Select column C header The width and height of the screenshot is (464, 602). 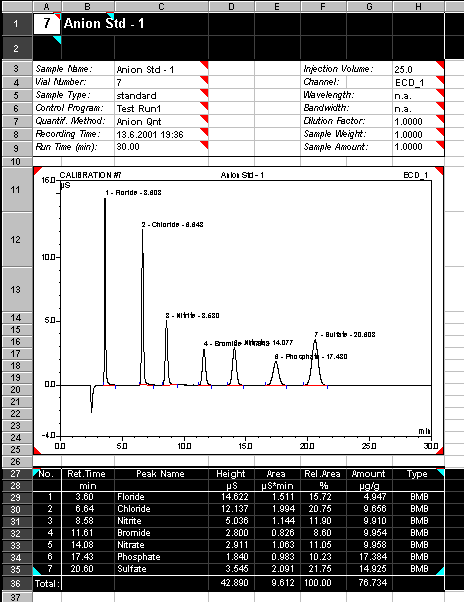[161, 6]
